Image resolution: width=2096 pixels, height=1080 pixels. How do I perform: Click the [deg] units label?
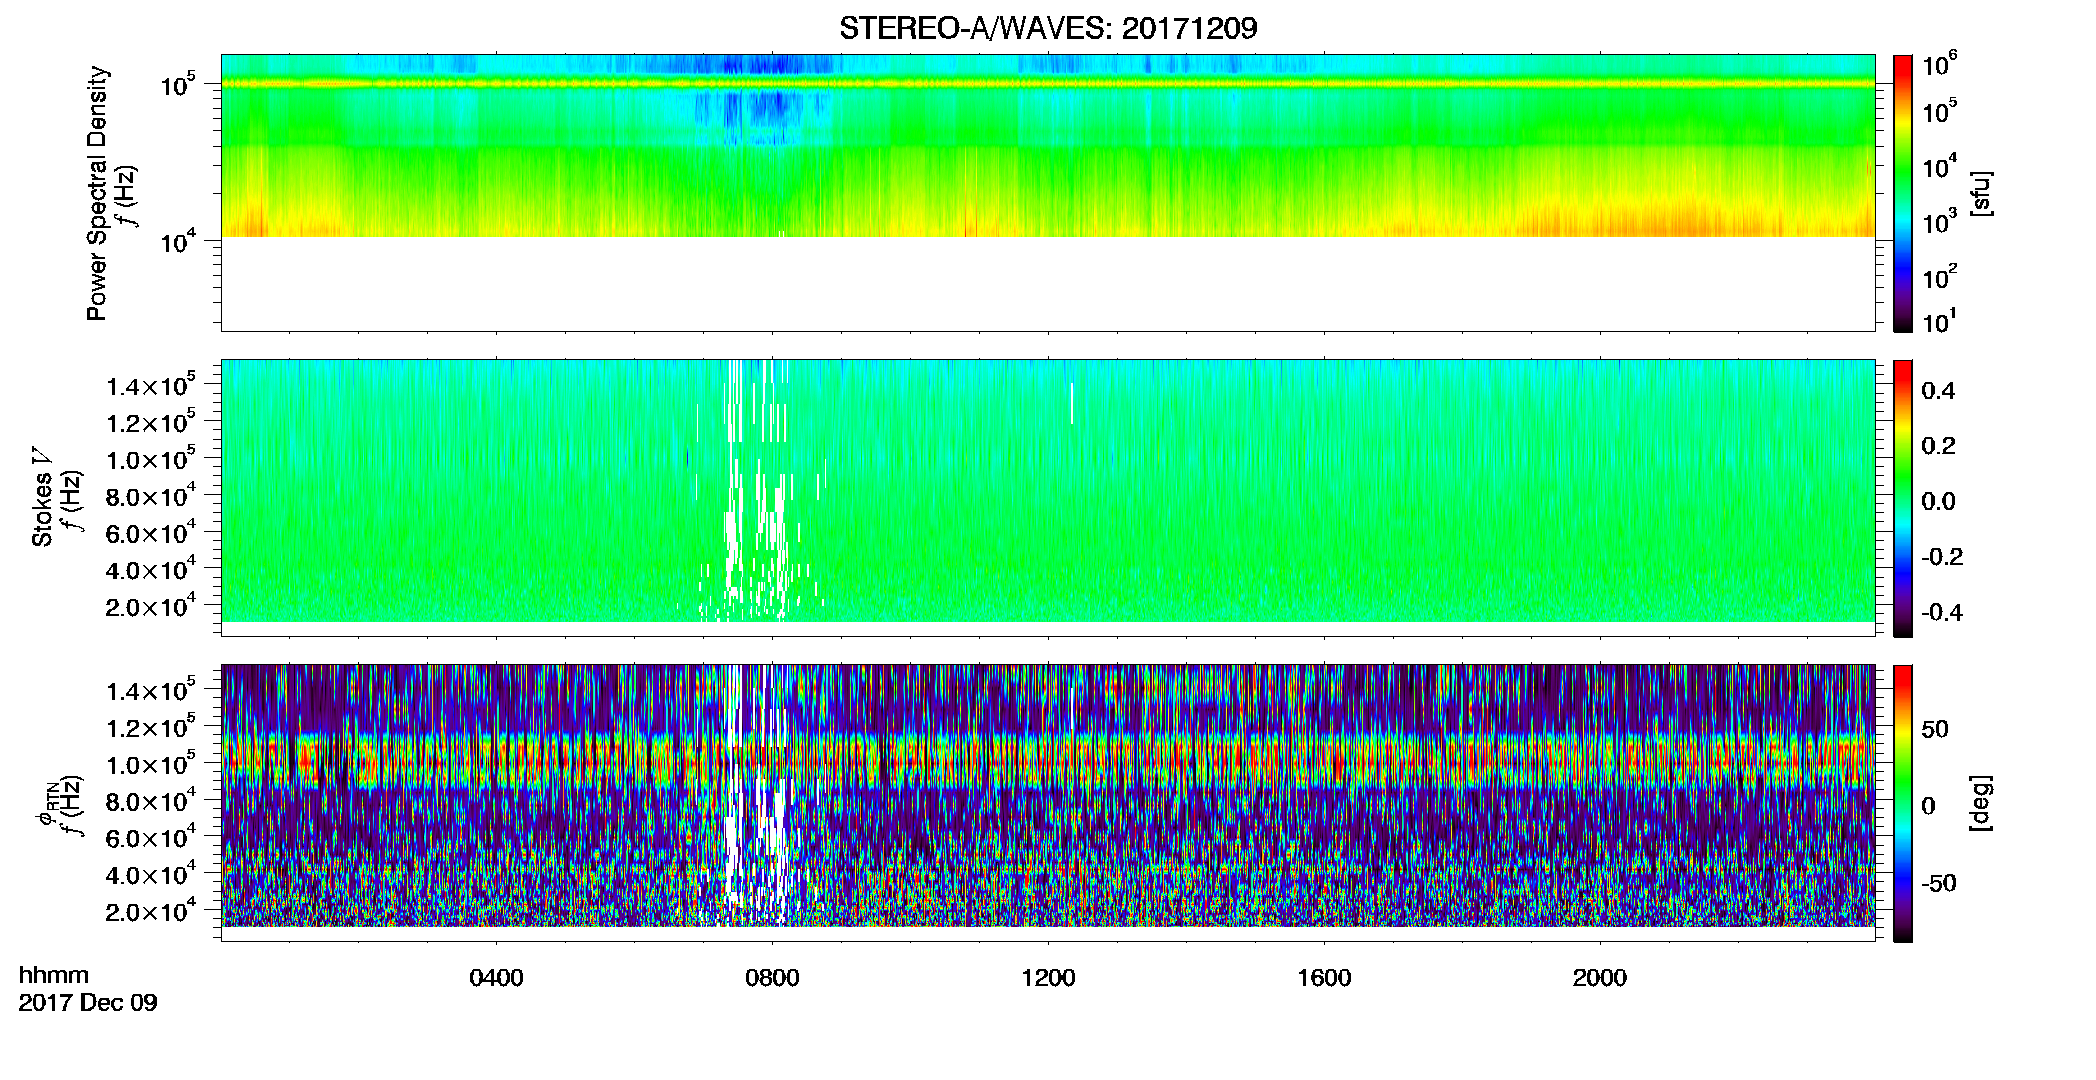1981,803
